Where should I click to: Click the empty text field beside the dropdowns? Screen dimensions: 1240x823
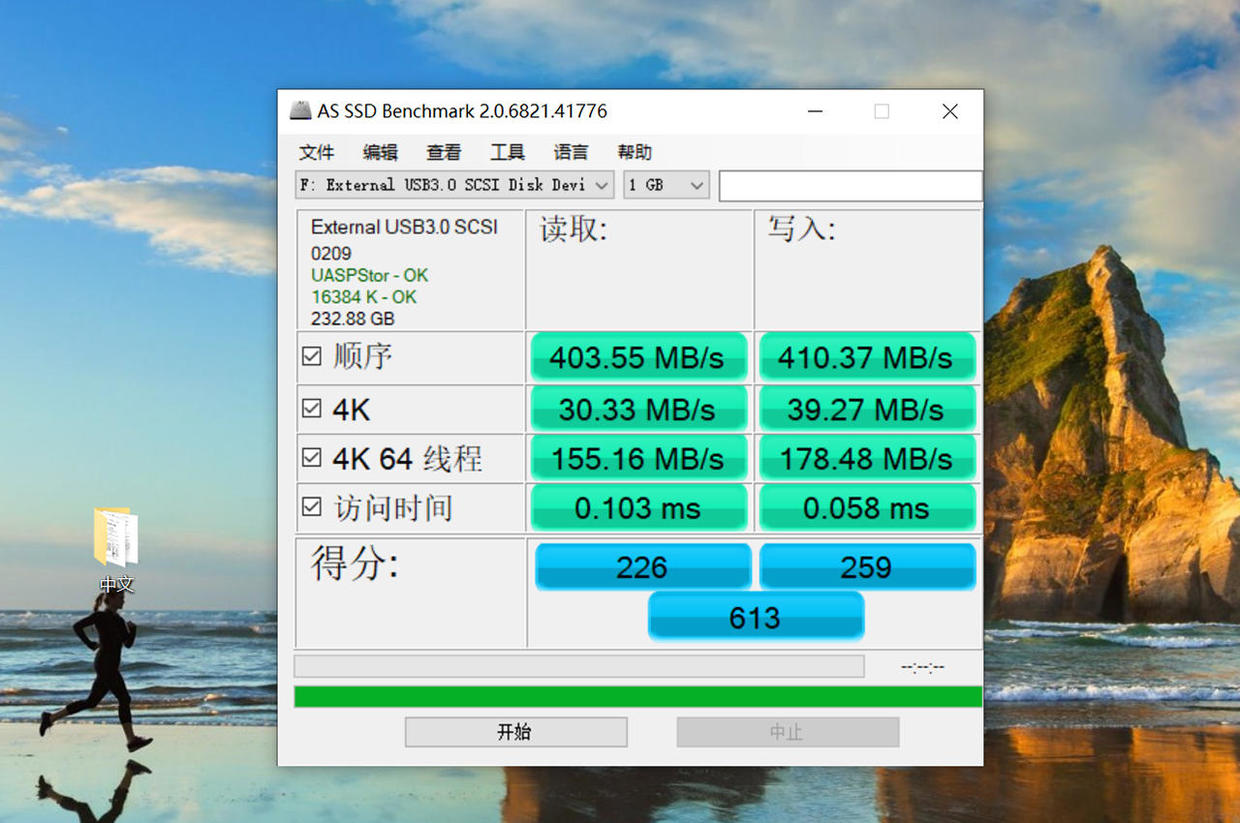(850, 185)
